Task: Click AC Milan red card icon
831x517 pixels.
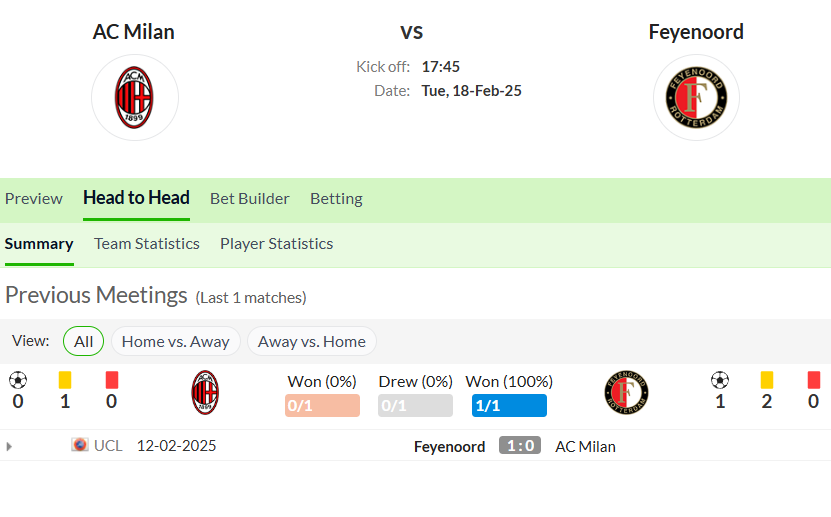Action: coord(112,380)
